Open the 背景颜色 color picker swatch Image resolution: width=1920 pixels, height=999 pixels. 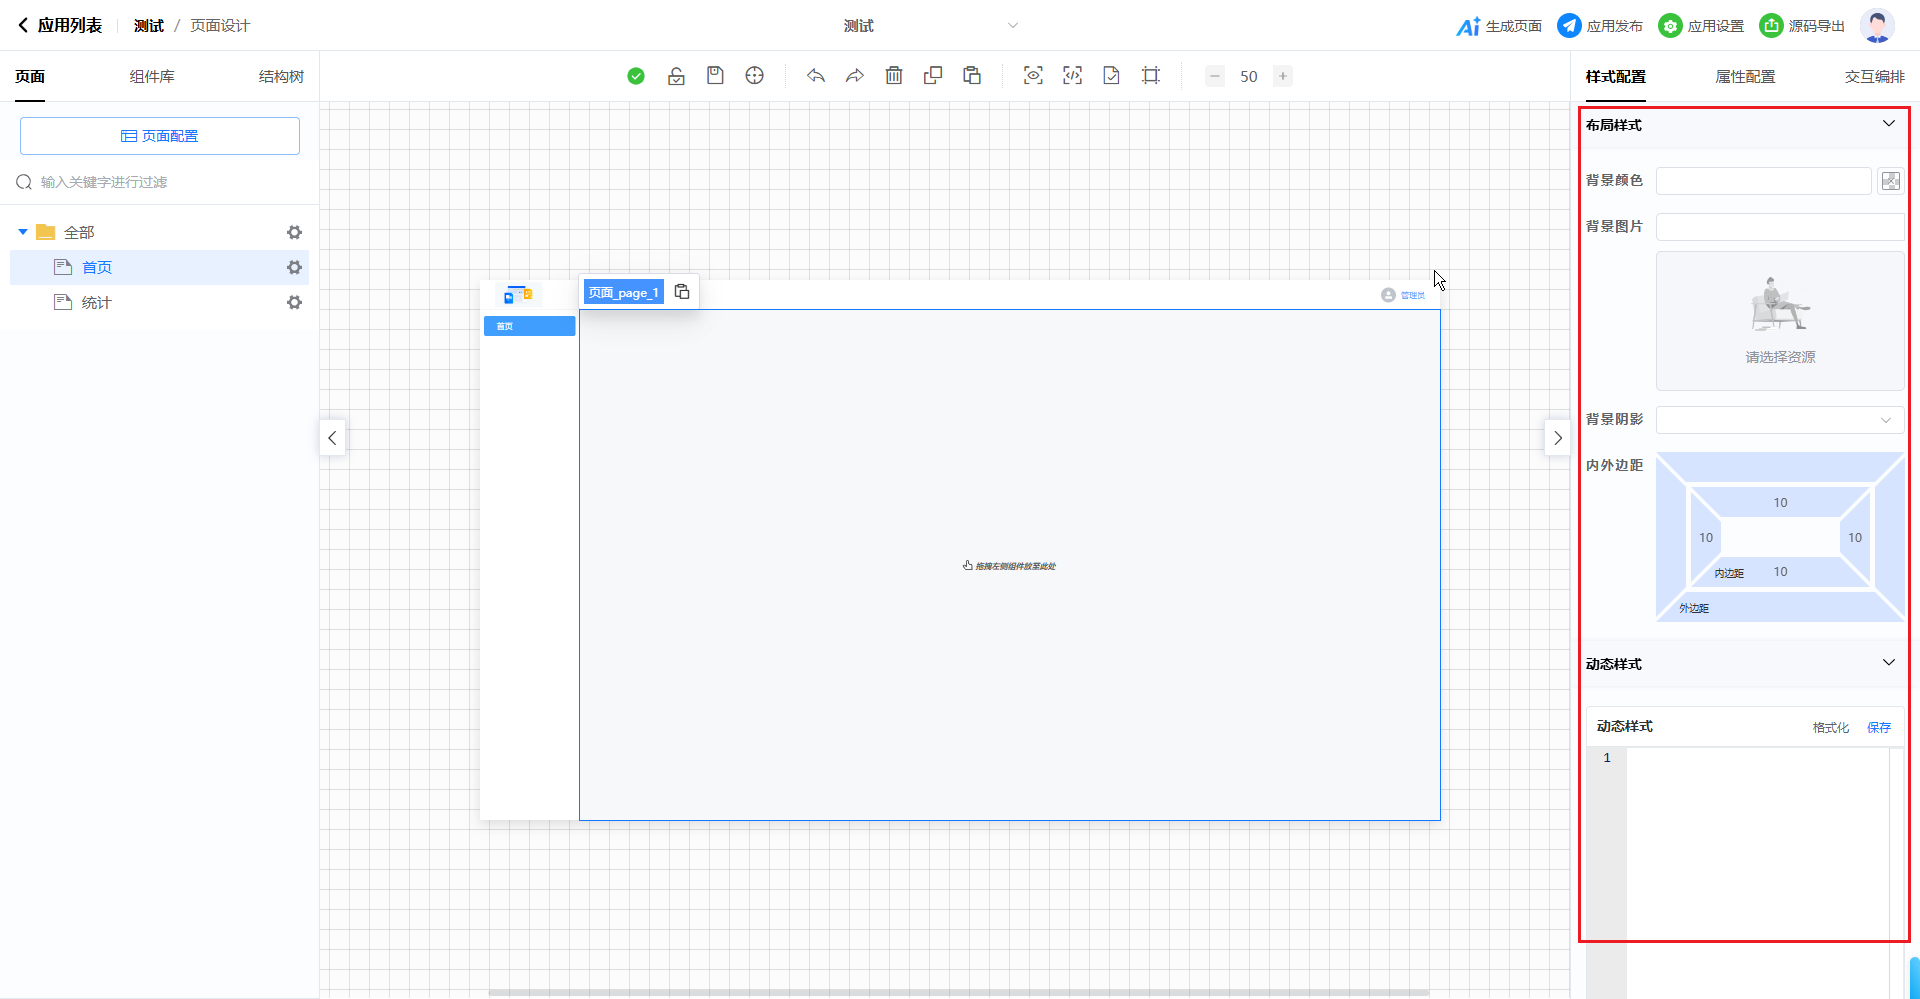point(1890,181)
